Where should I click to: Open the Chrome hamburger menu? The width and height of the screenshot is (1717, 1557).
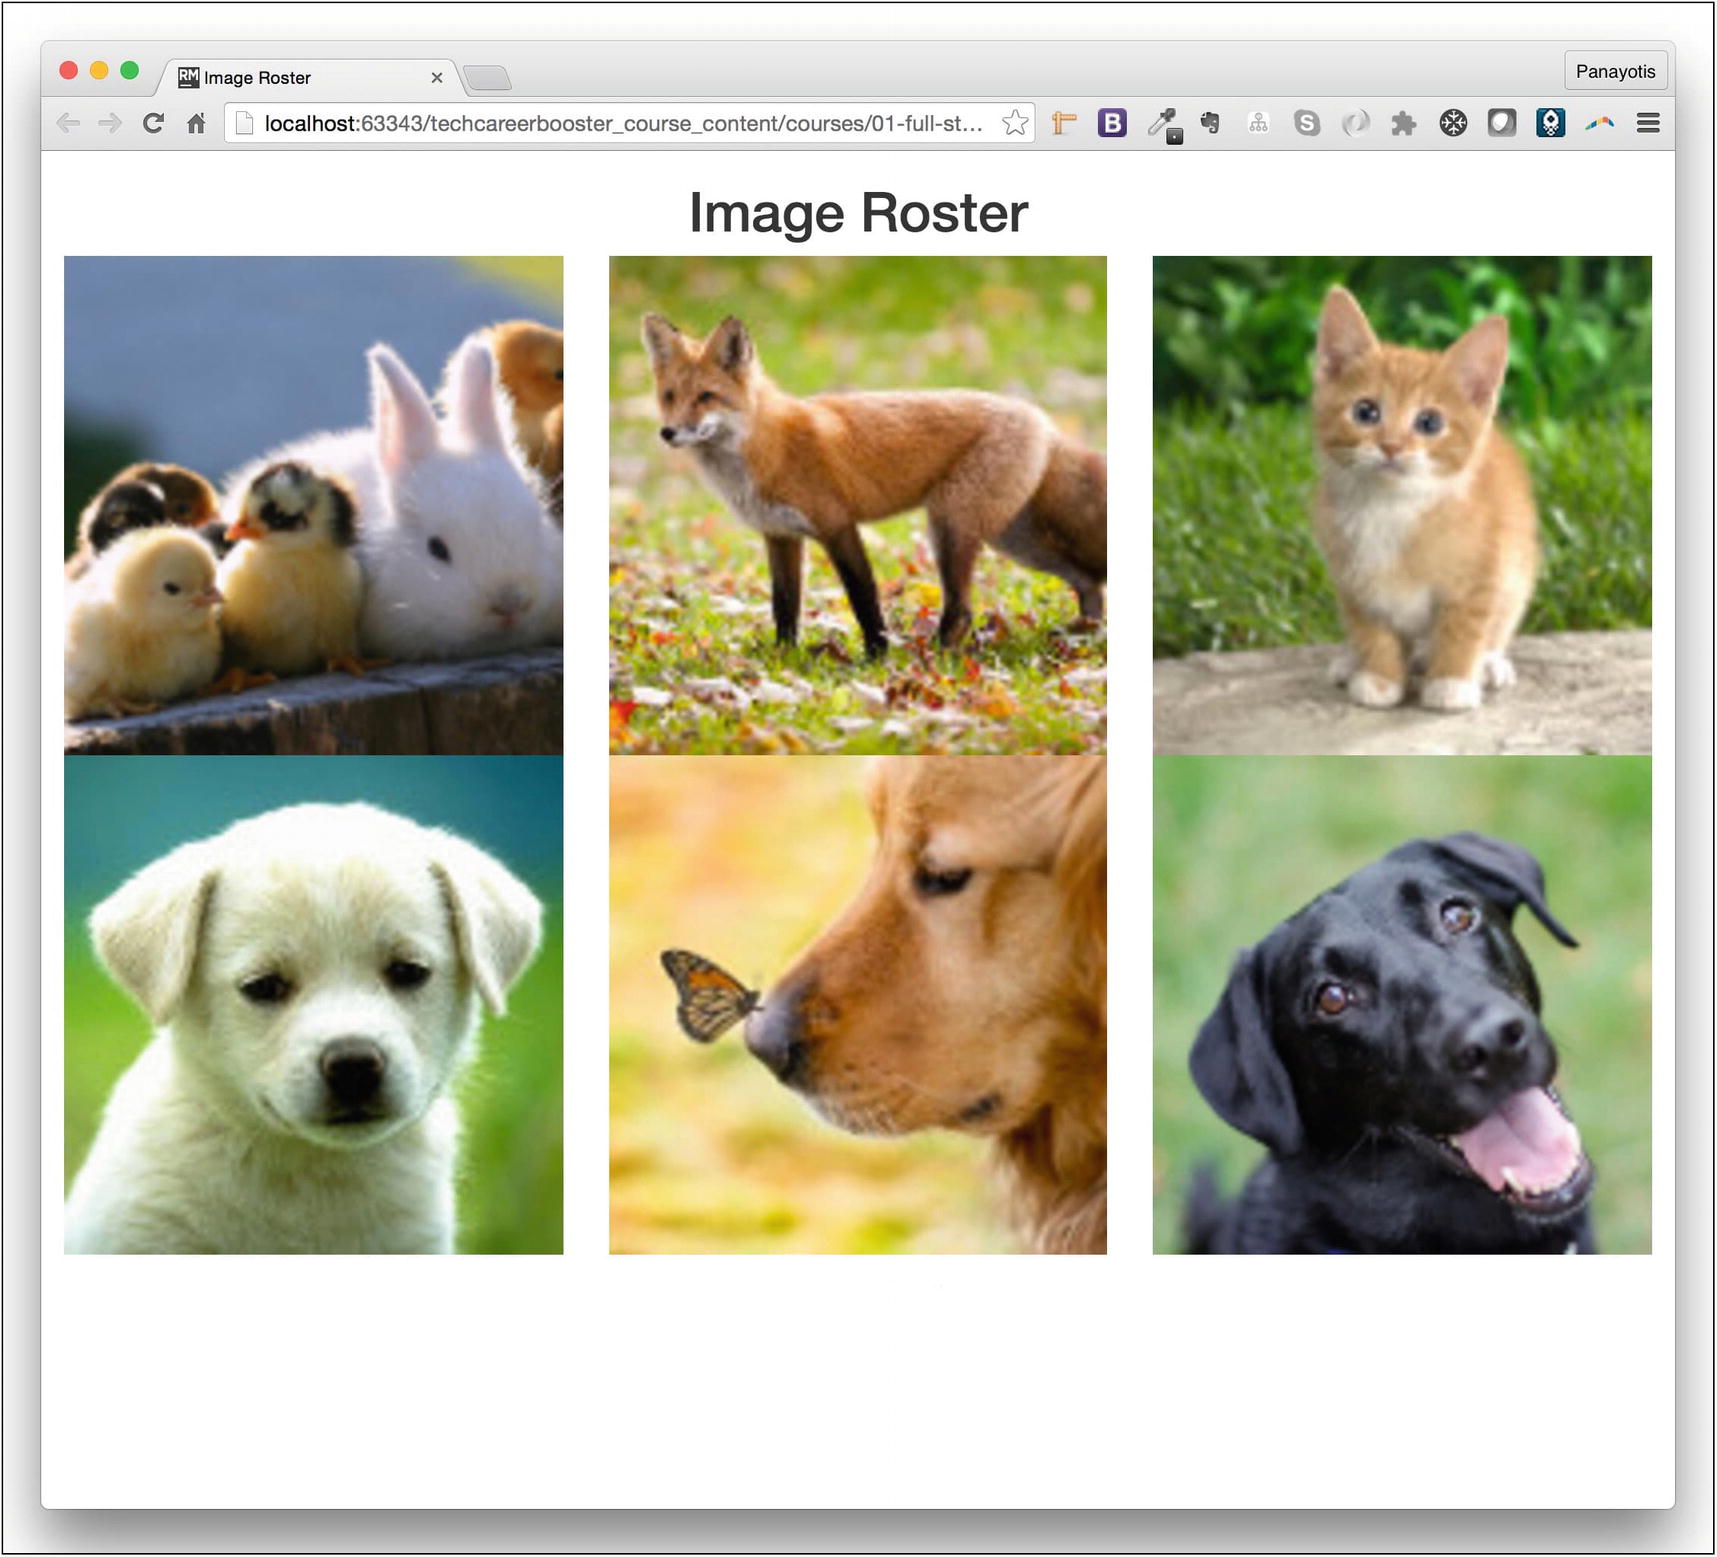tap(1648, 122)
